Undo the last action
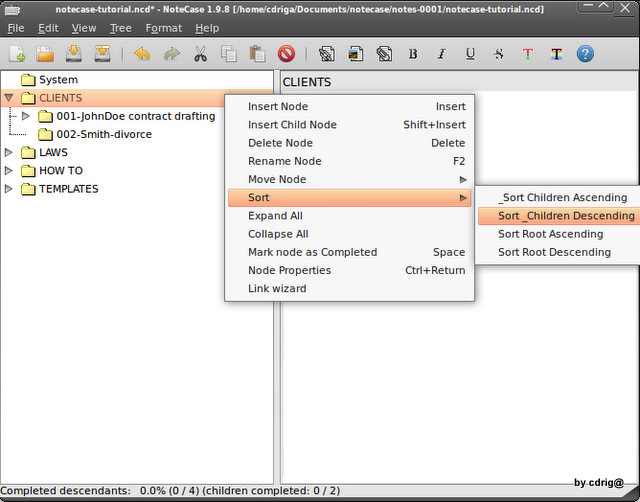The width and height of the screenshot is (640, 502). tap(142, 54)
